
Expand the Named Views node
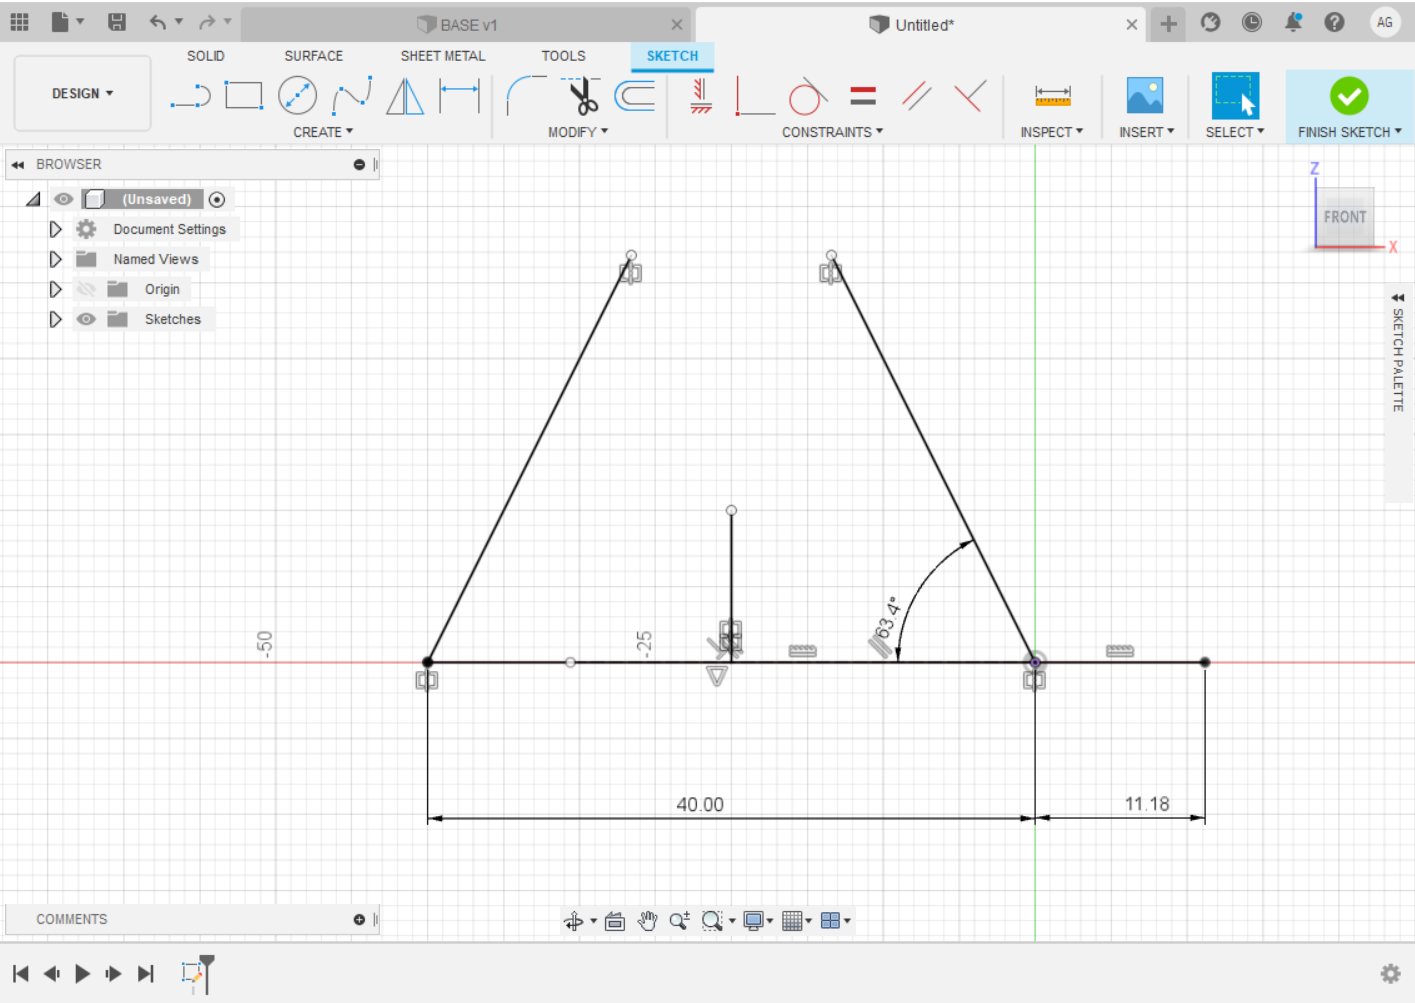[x=56, y=259]
